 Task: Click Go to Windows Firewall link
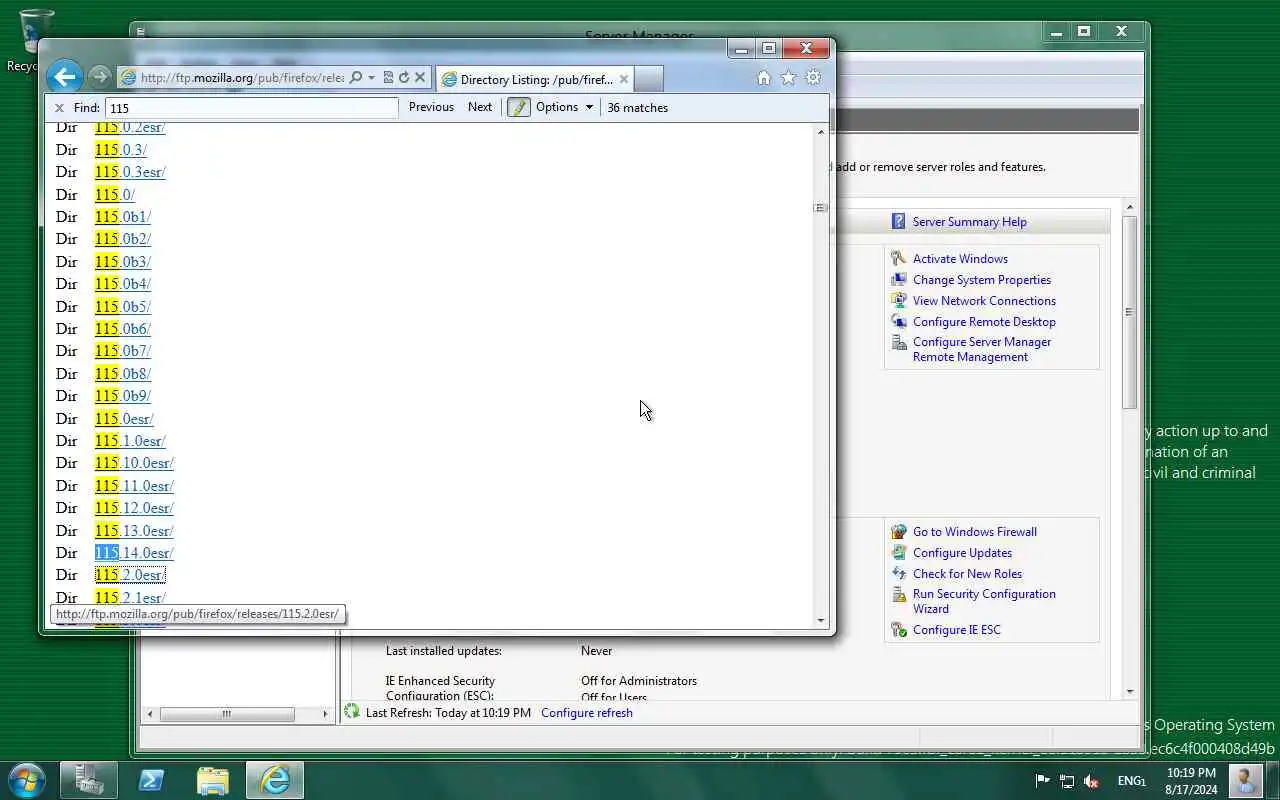pos(974,532)
